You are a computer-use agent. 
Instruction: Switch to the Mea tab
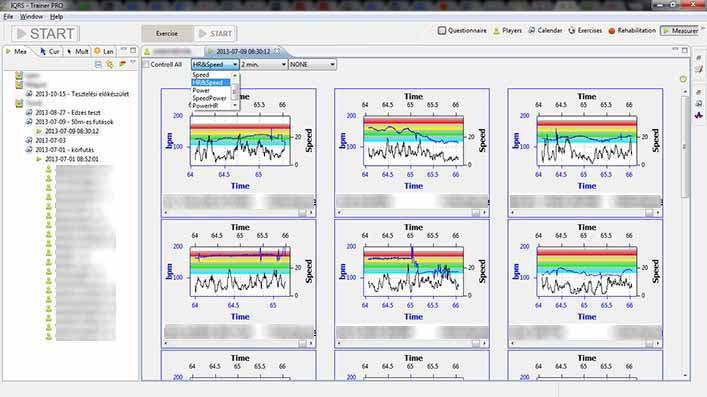(16, 51)
